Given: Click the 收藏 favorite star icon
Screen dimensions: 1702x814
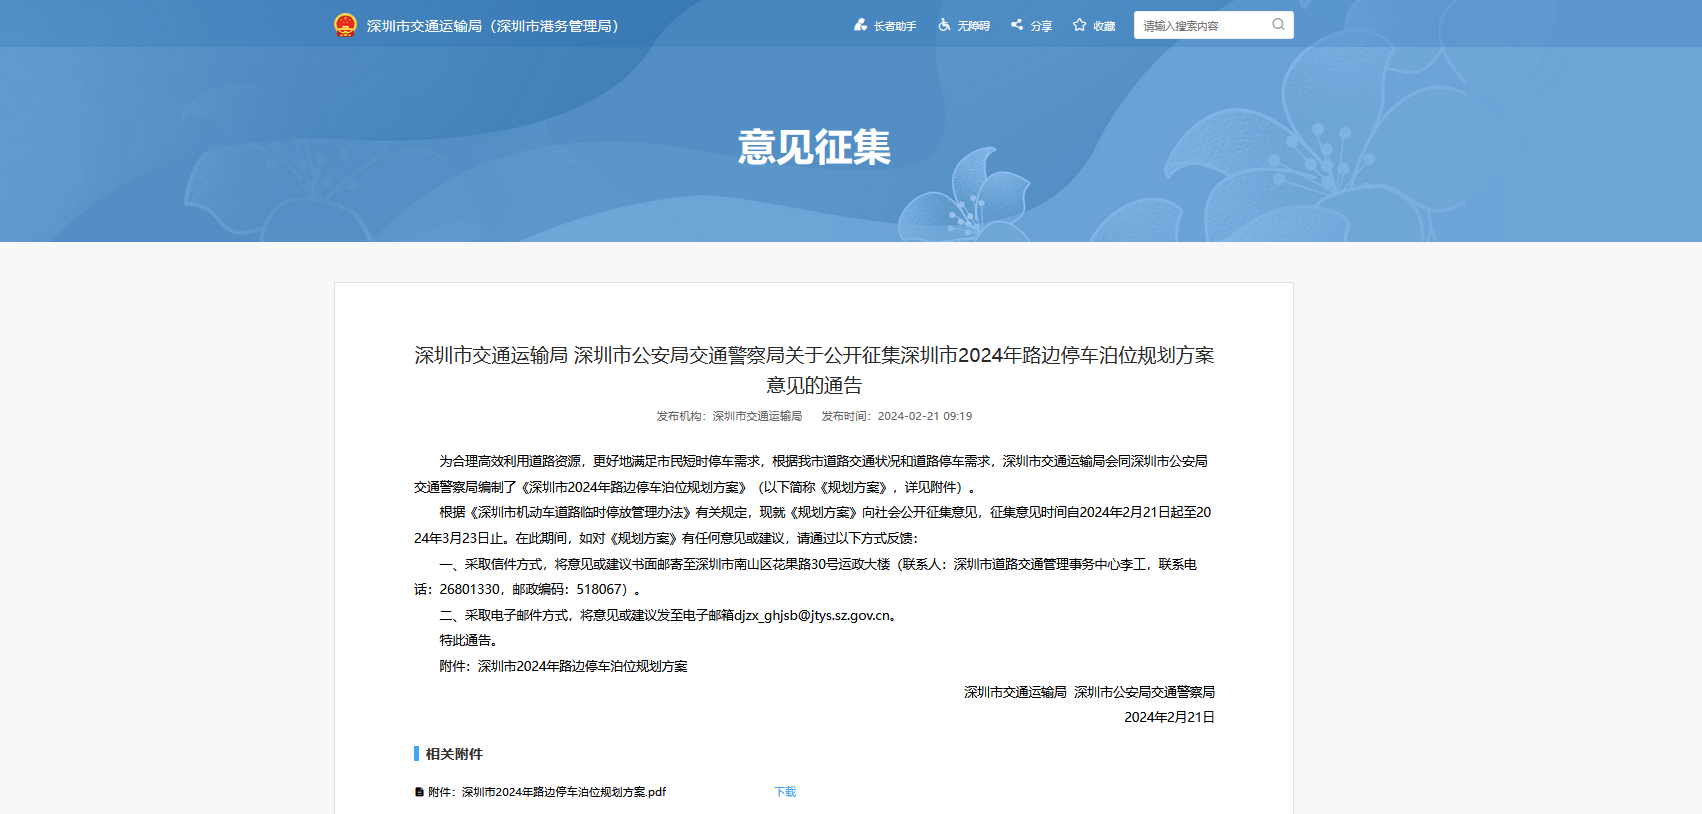Looking at the screenshot, I should [x=1080, y=25].
